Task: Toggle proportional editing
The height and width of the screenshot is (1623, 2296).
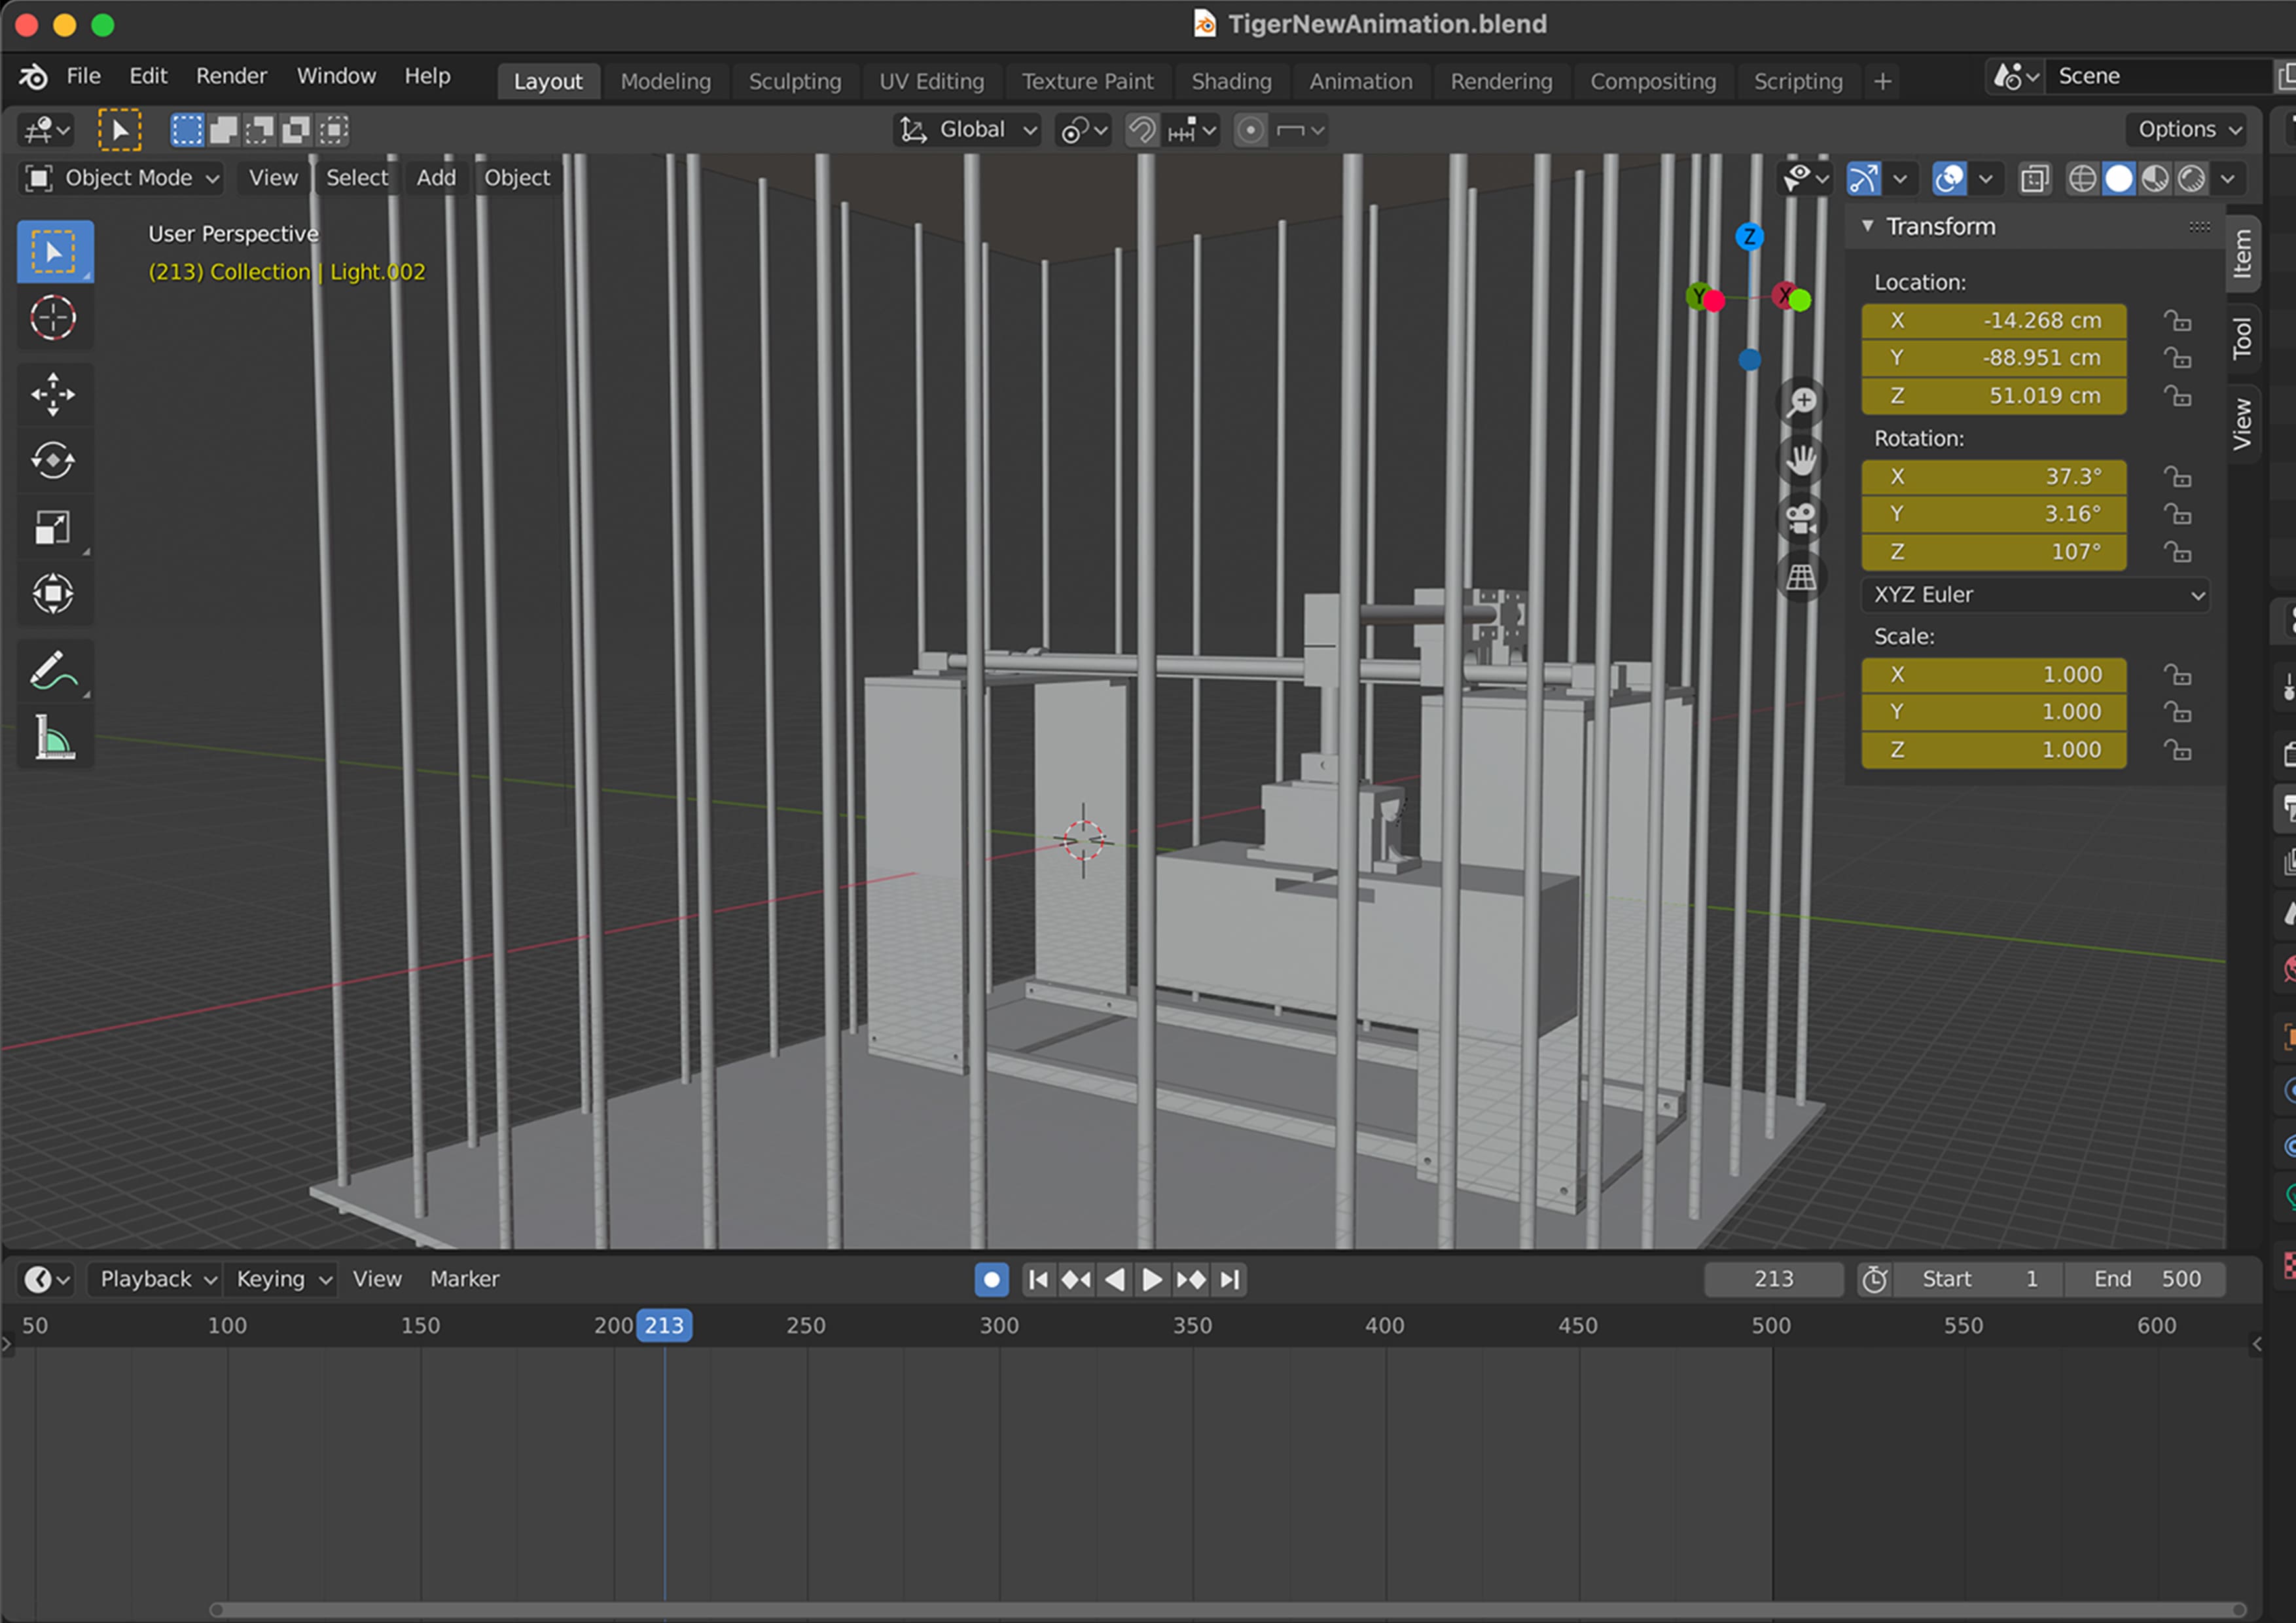Action: pyautogui.click(x=1250, y=130)
